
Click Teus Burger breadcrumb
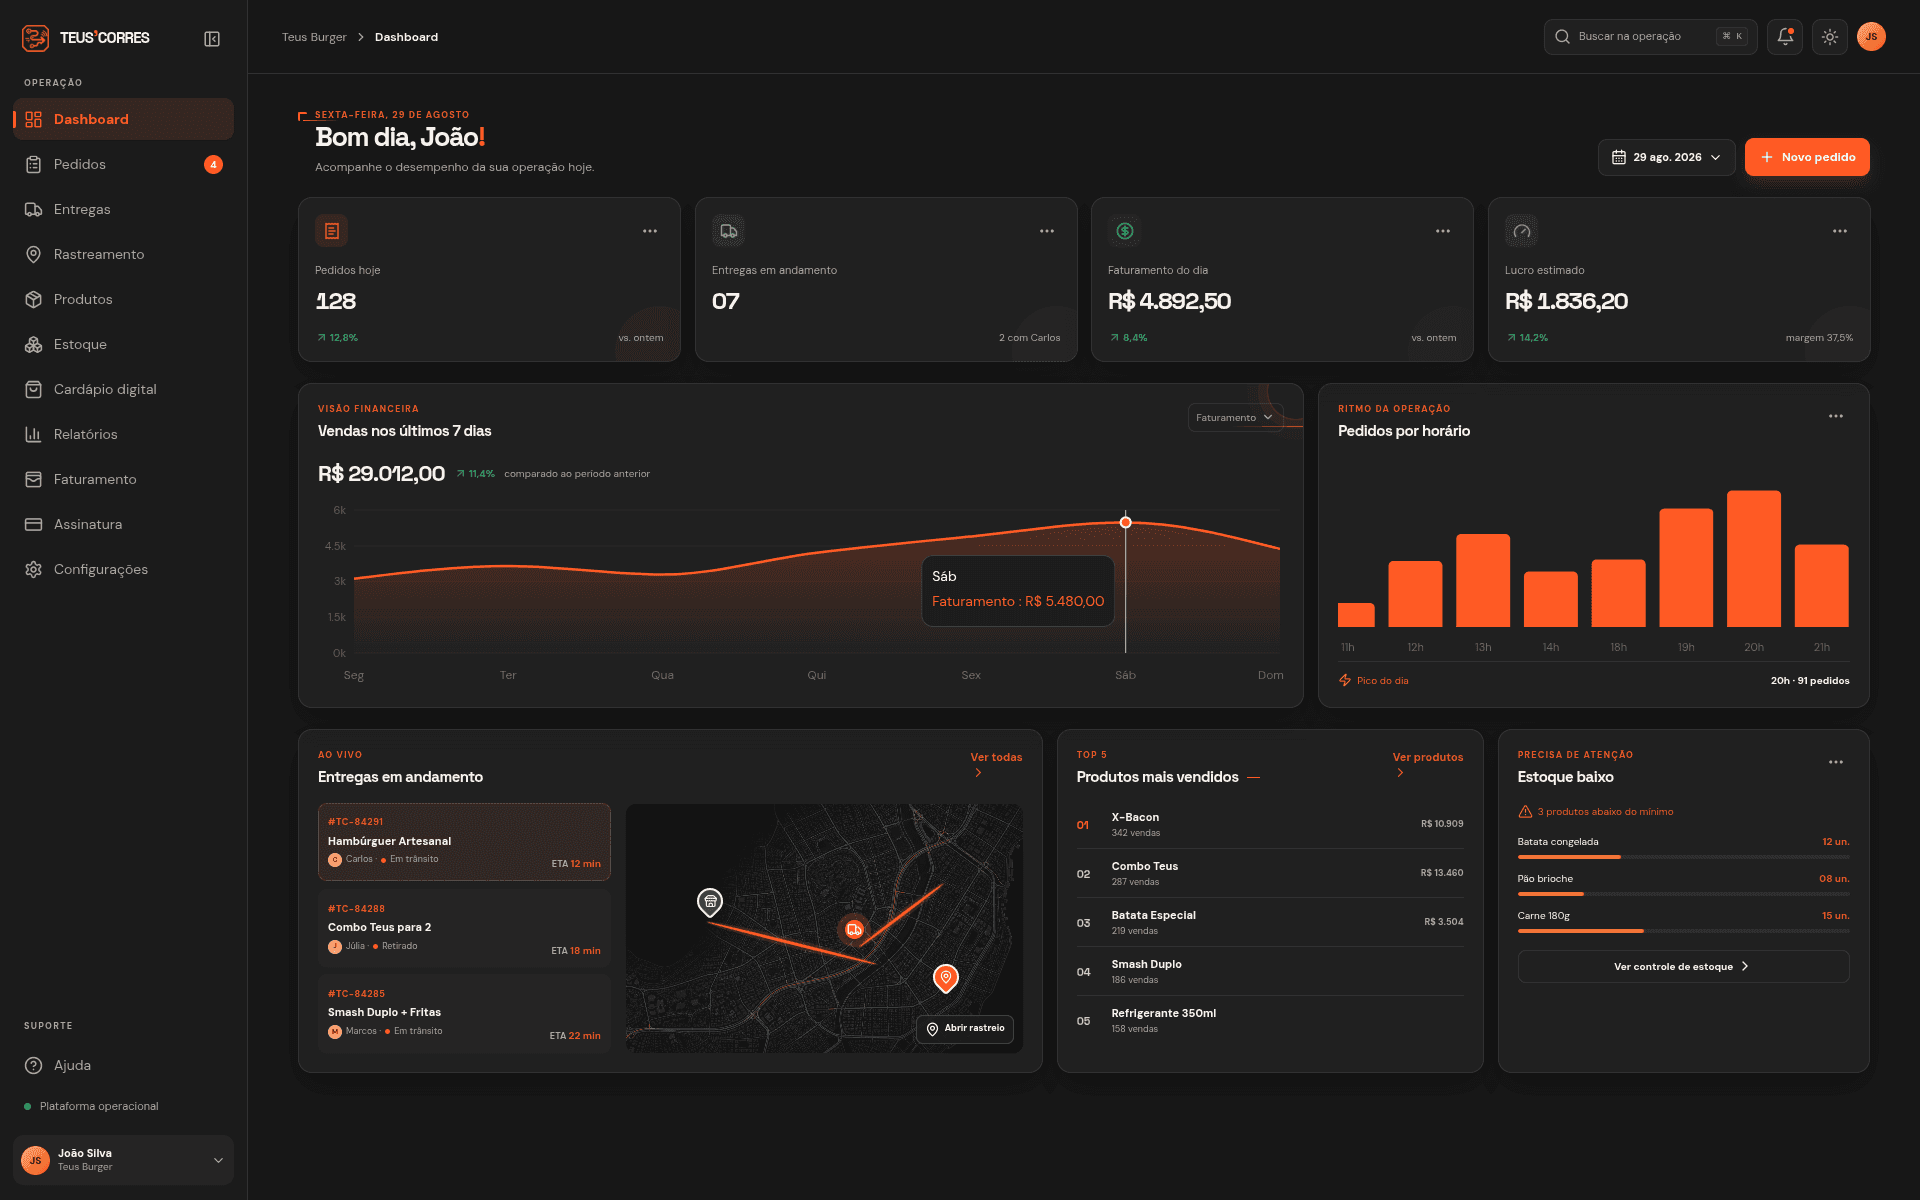tap(314, 37)
